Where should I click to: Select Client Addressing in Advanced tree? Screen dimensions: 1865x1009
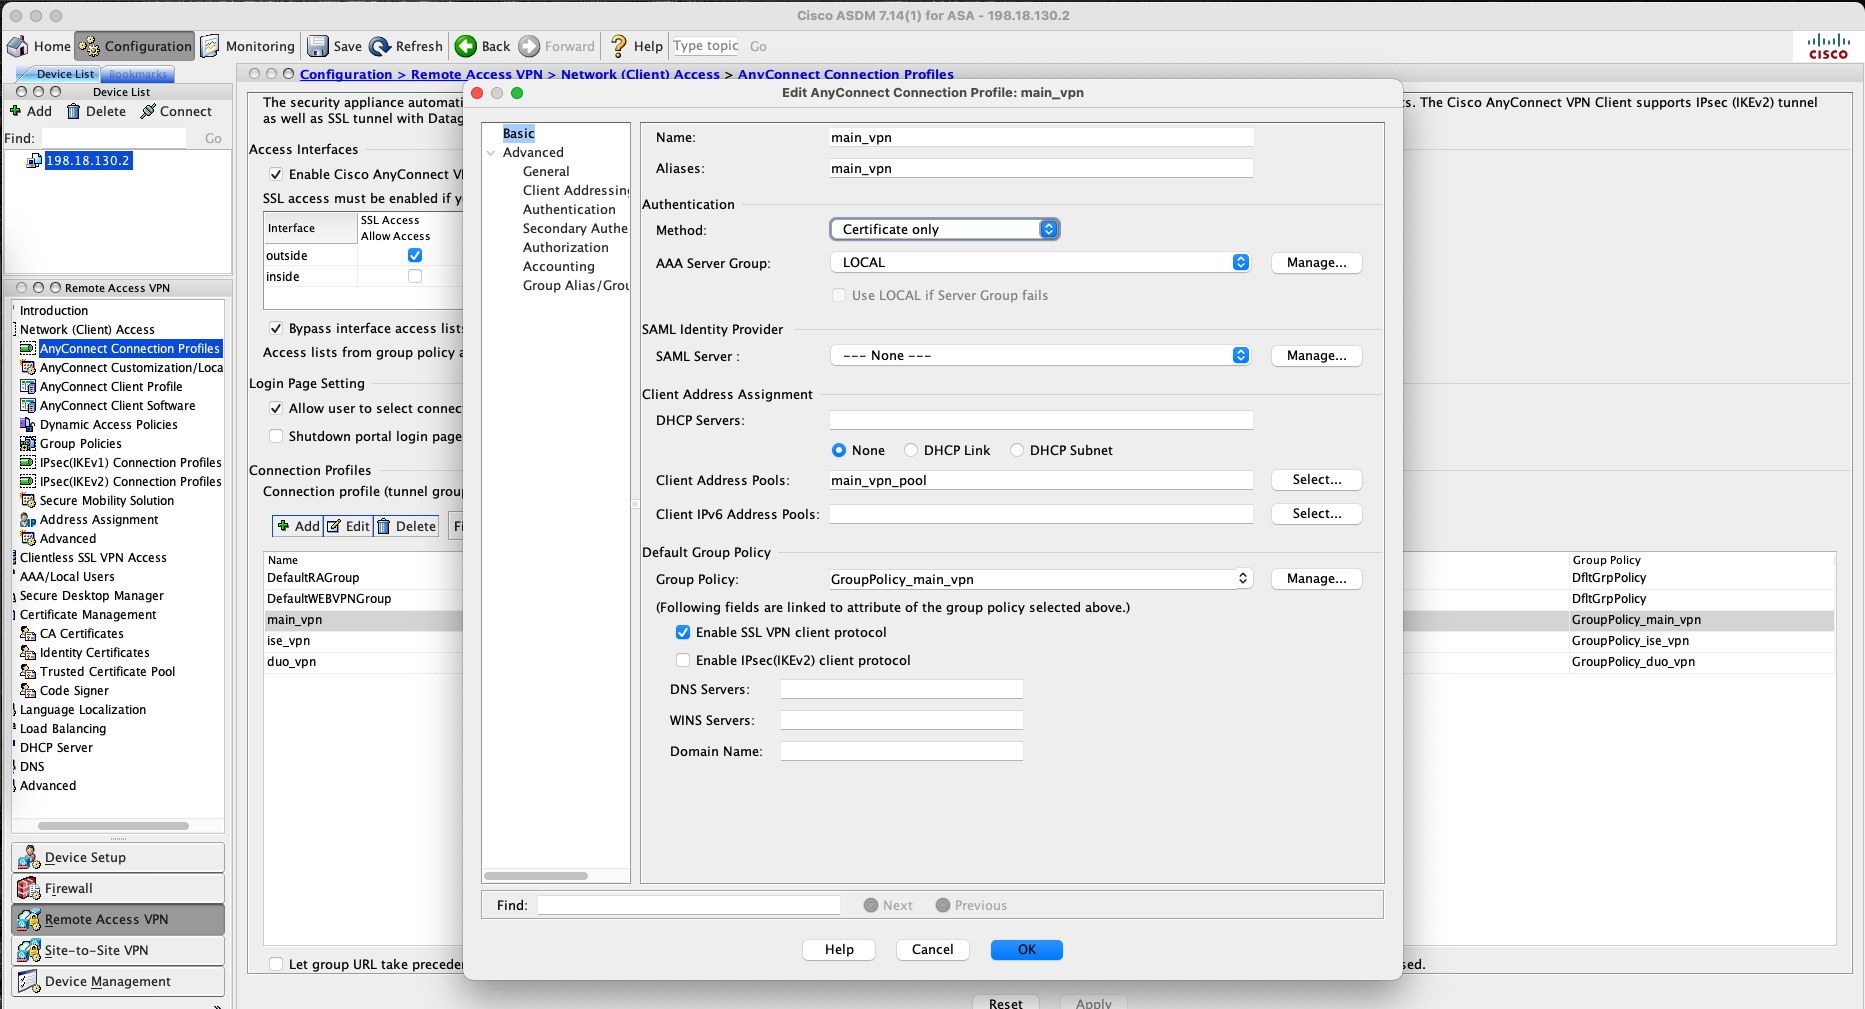pos(576,190)
